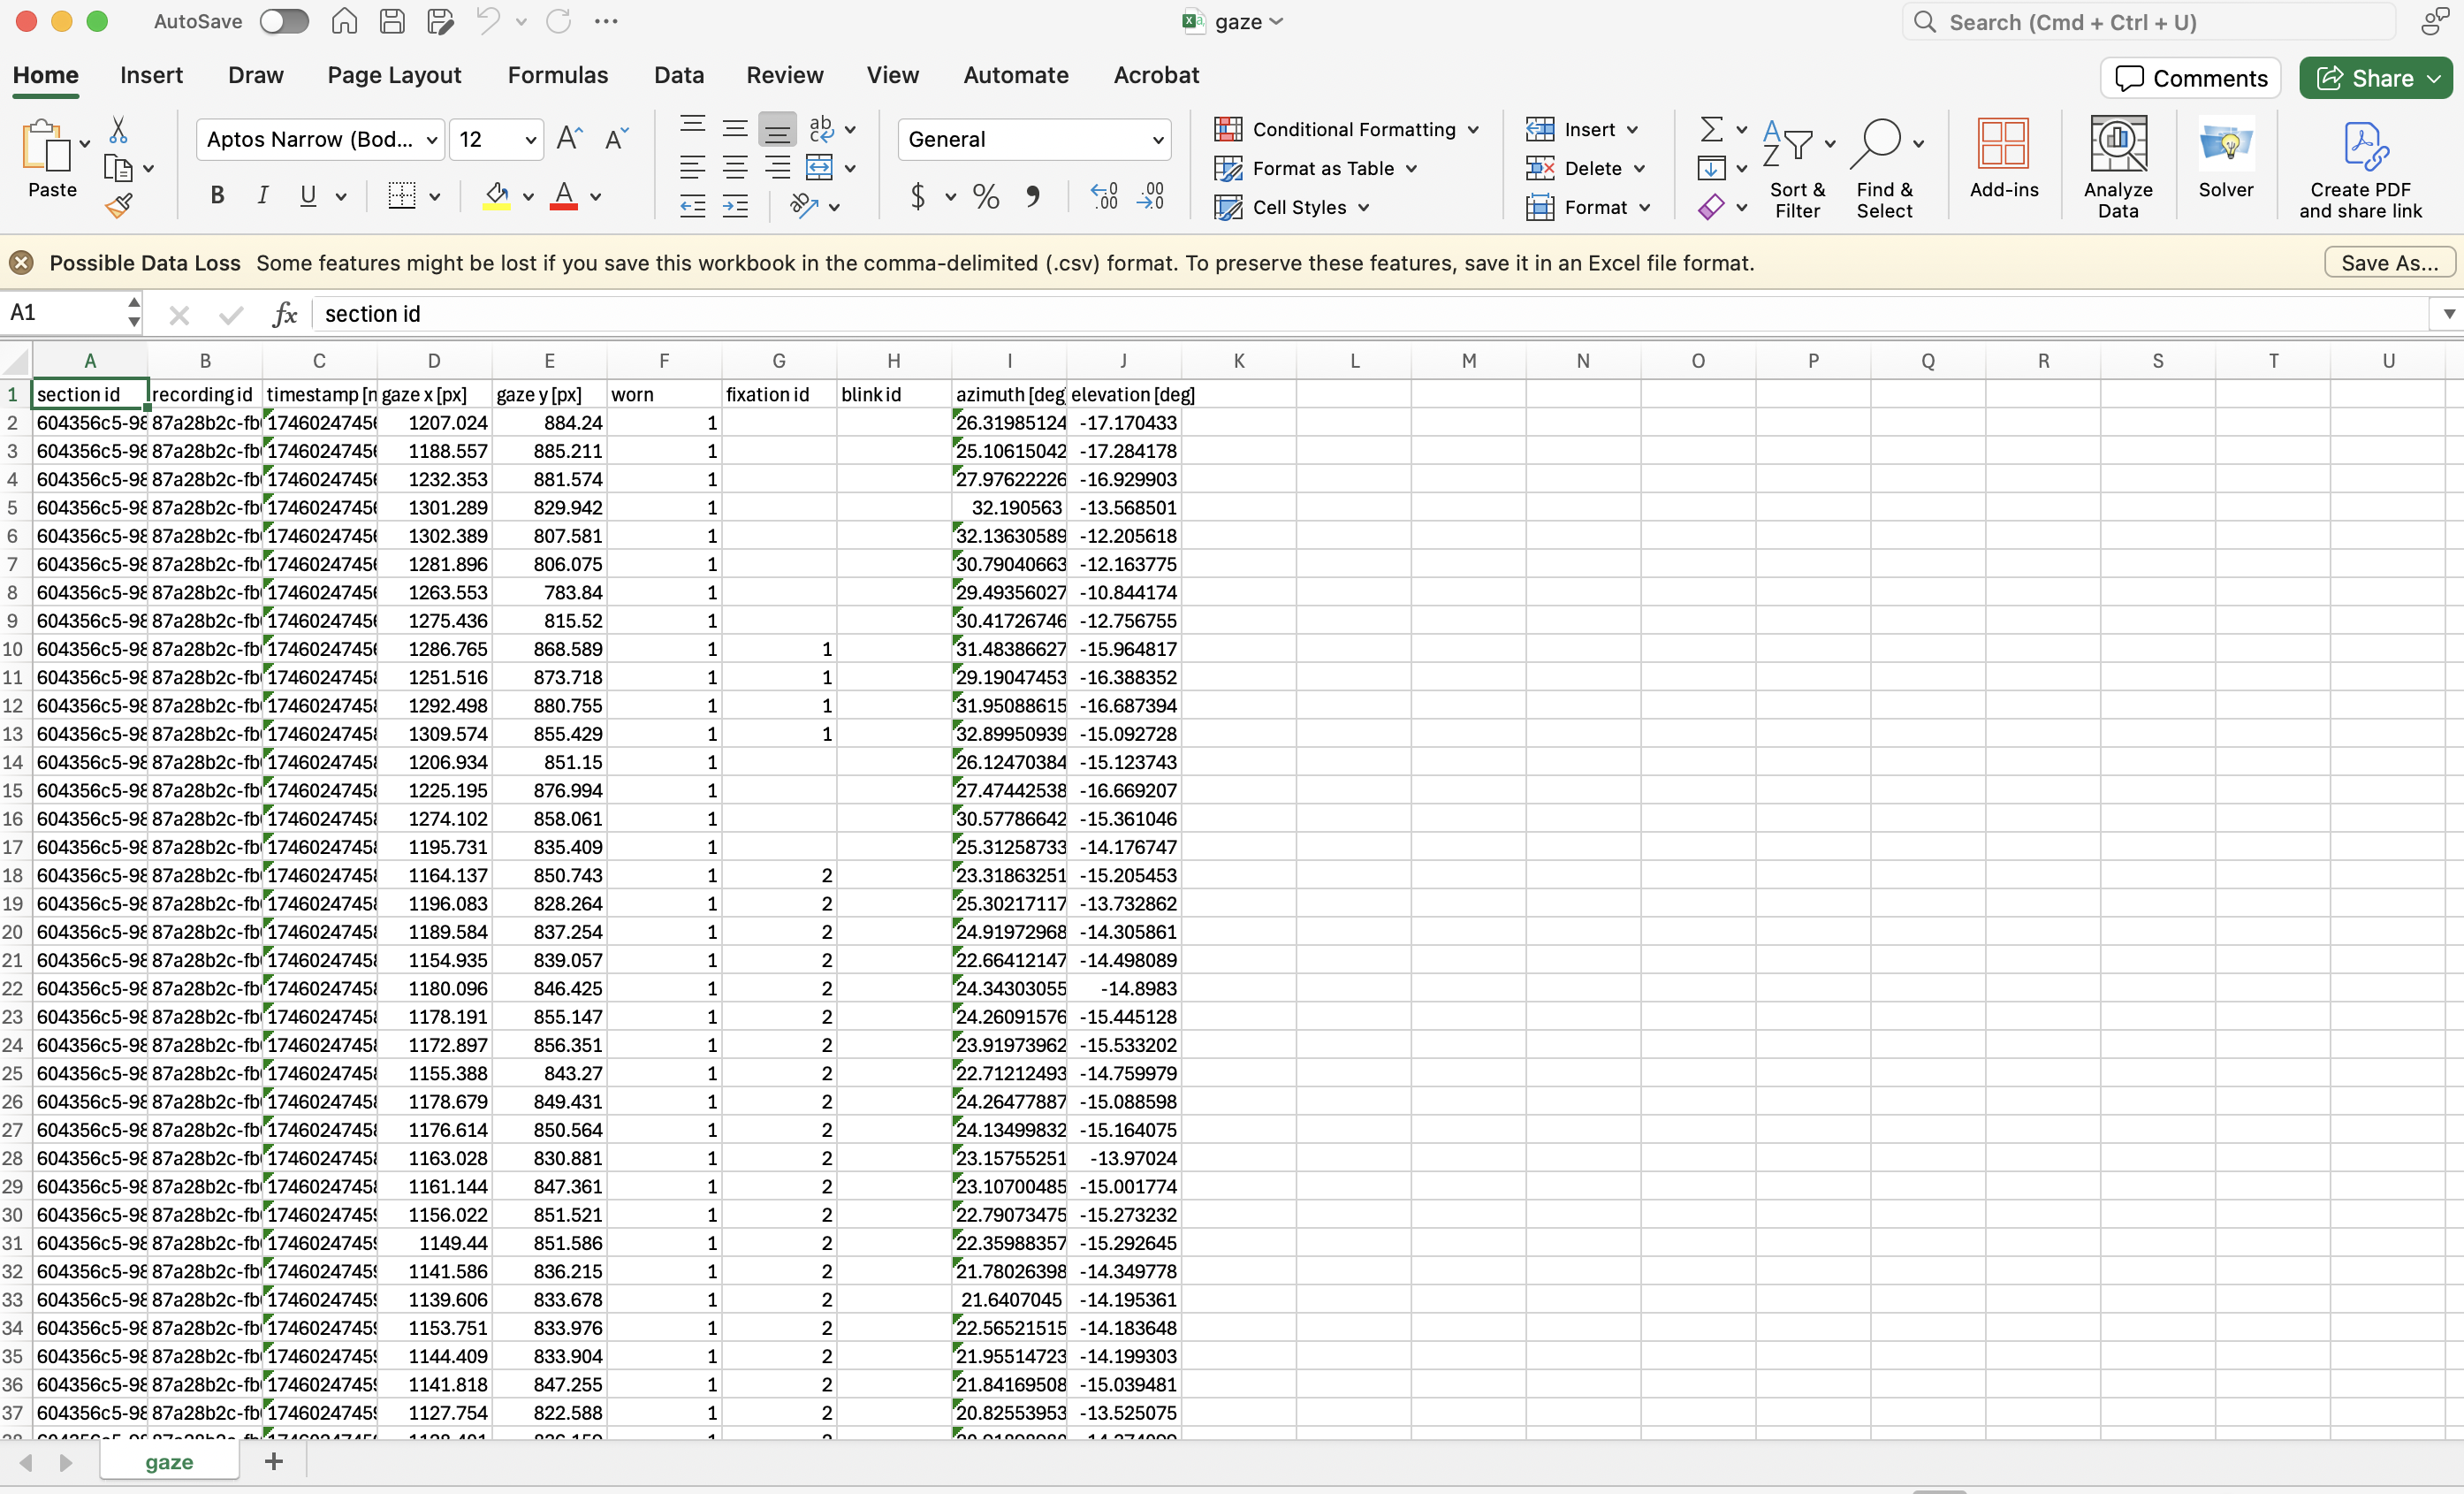
Task: Click the Insert Function fx button
Action: point(284,314)
